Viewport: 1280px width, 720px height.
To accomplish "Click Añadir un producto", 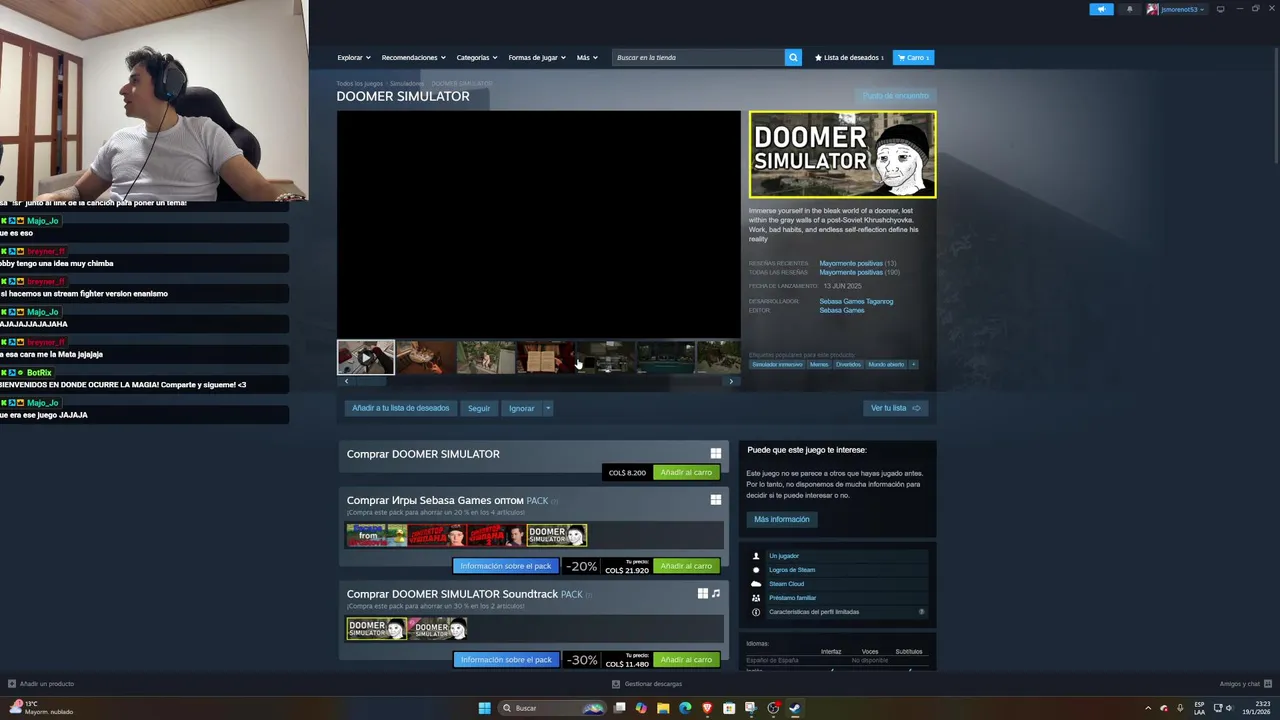I will (41, 684).
